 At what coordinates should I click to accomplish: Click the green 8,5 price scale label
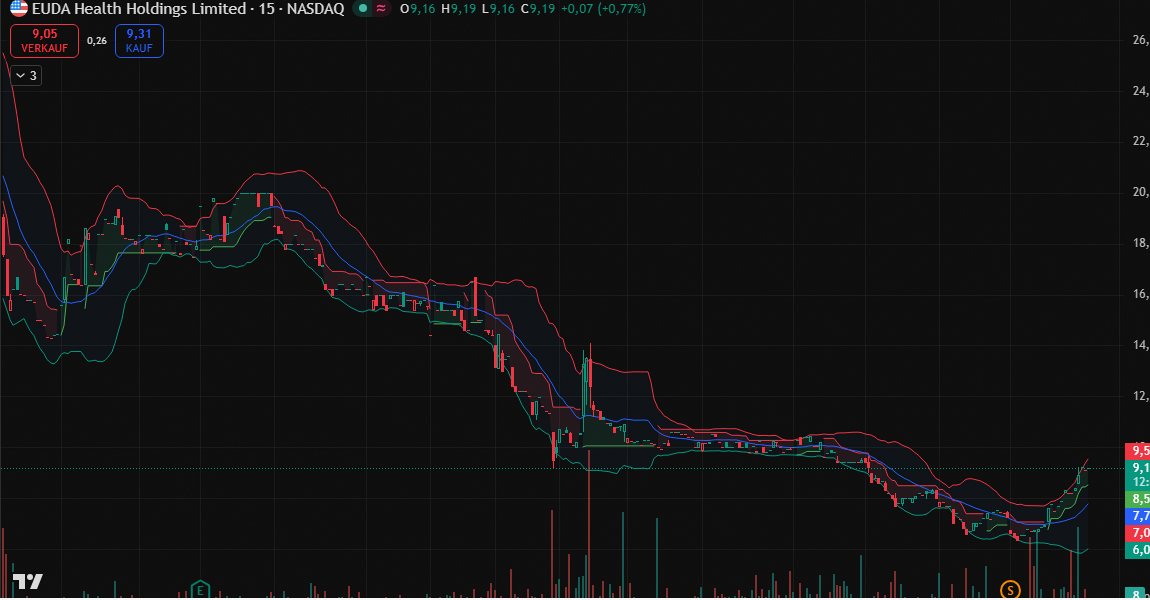click(1138, 499)
